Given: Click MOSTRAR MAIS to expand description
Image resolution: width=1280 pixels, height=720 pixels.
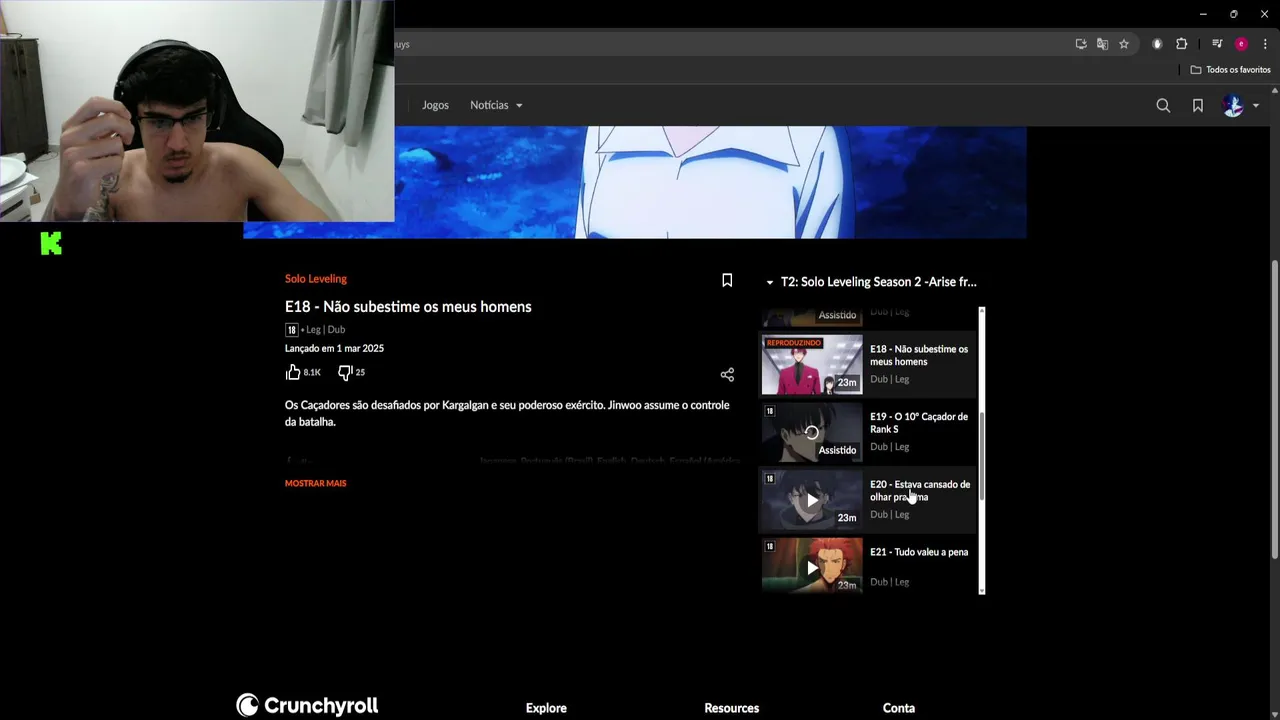Looking at the screenshot, I should click(315, 483).
